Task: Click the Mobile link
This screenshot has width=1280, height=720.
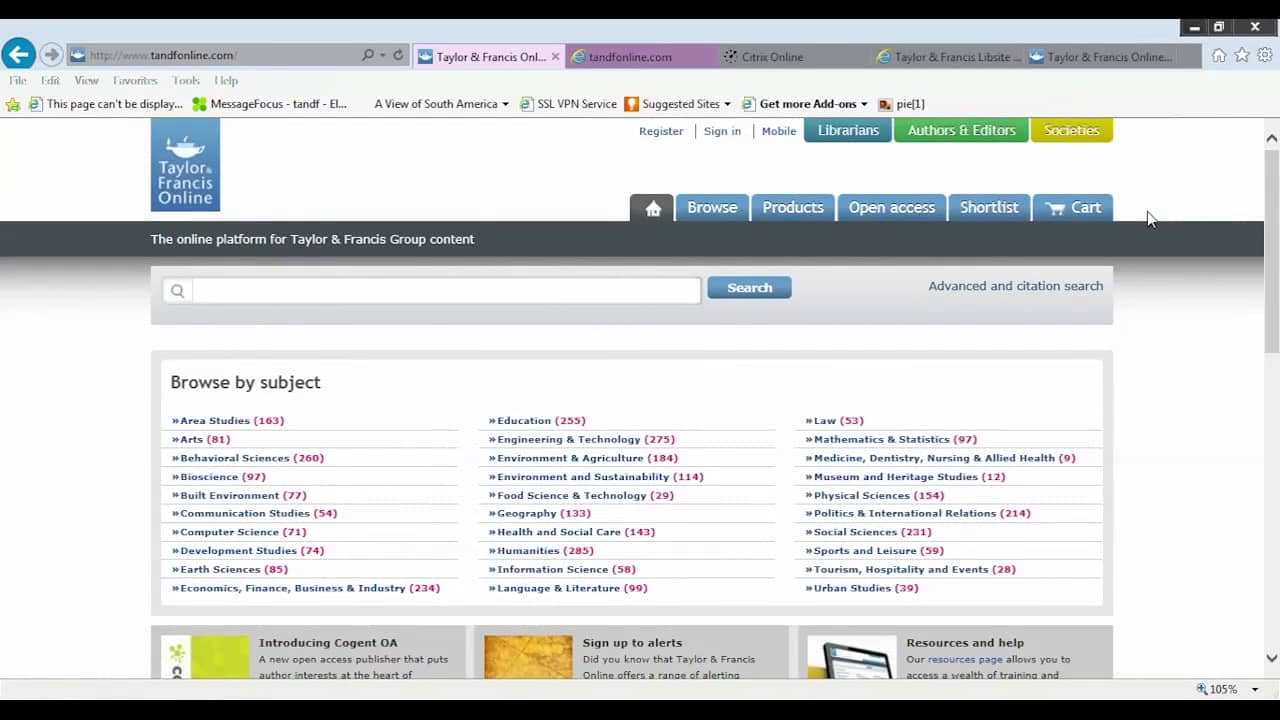Action: [x=779, y=131]
